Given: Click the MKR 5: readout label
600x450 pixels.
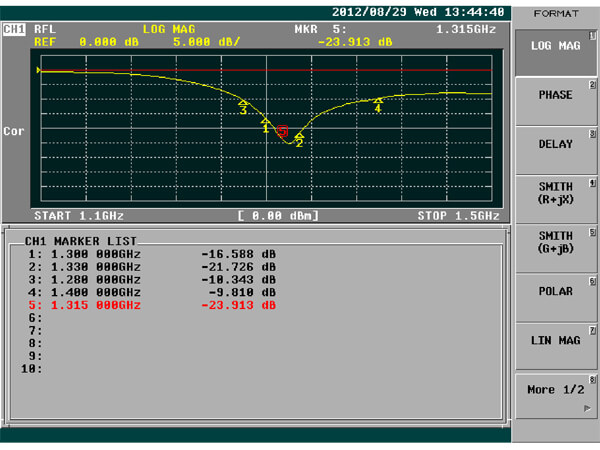Looking at the screenshot, I should [321, 29].
